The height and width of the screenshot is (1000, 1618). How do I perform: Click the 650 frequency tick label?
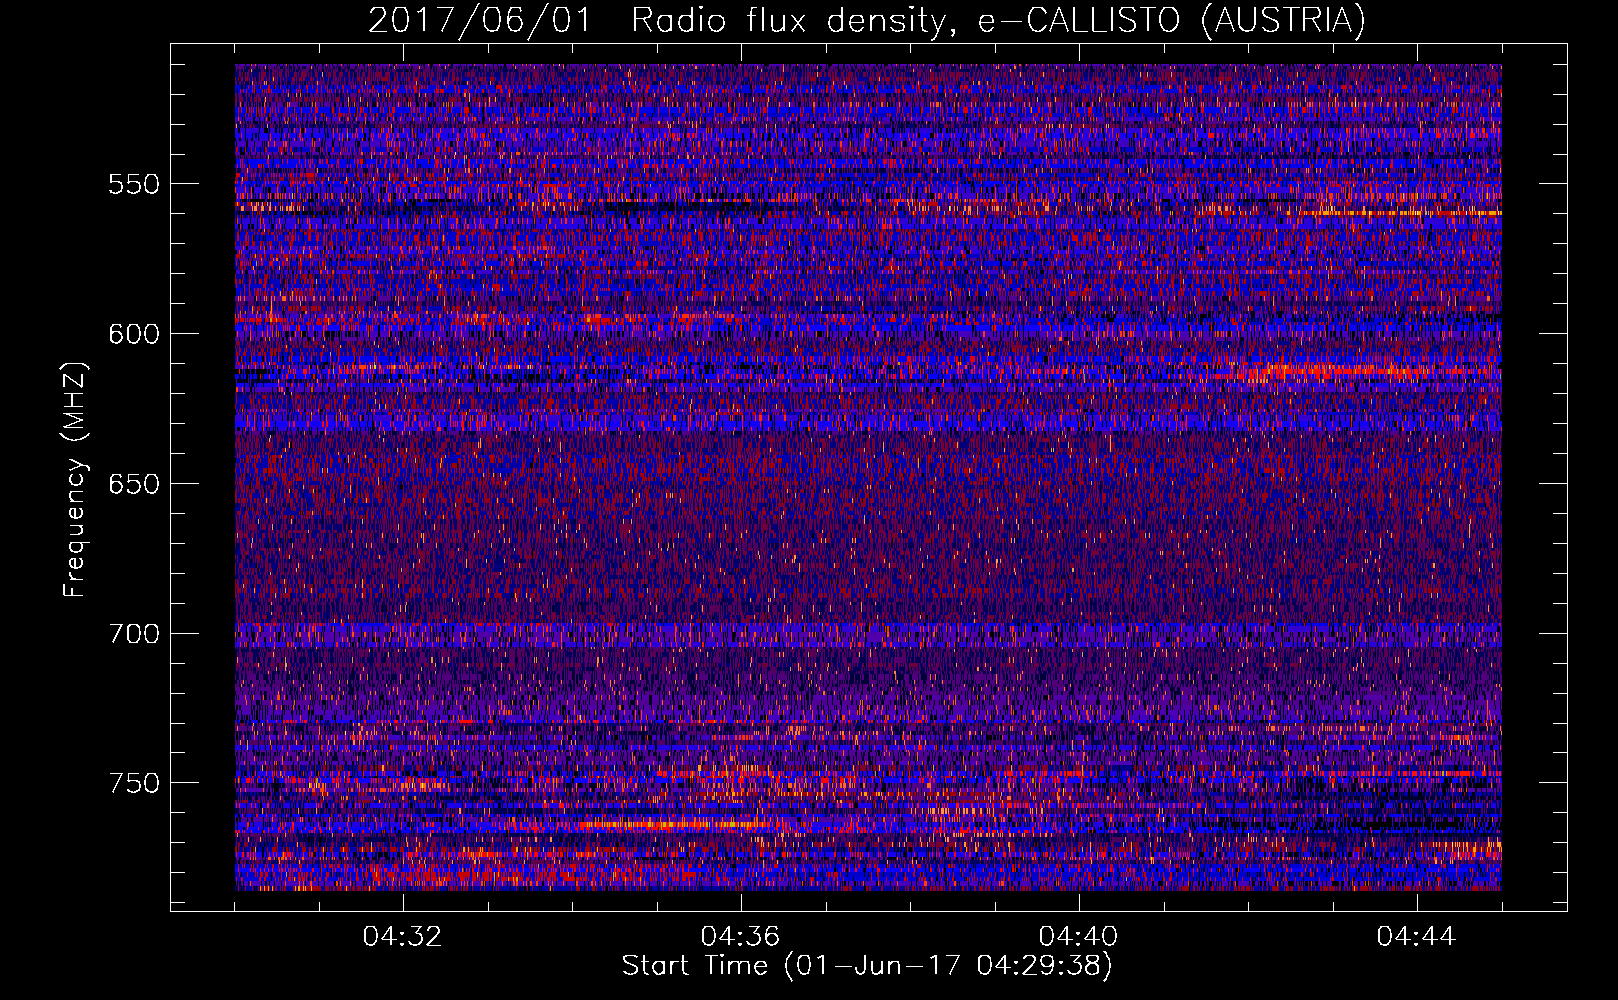click(x=134, y=484)
